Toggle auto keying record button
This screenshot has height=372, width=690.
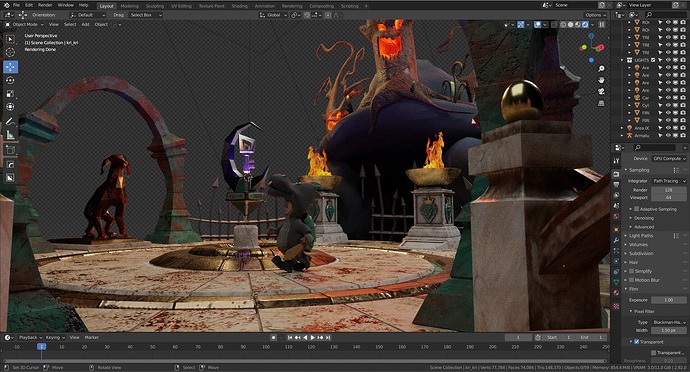273,338
